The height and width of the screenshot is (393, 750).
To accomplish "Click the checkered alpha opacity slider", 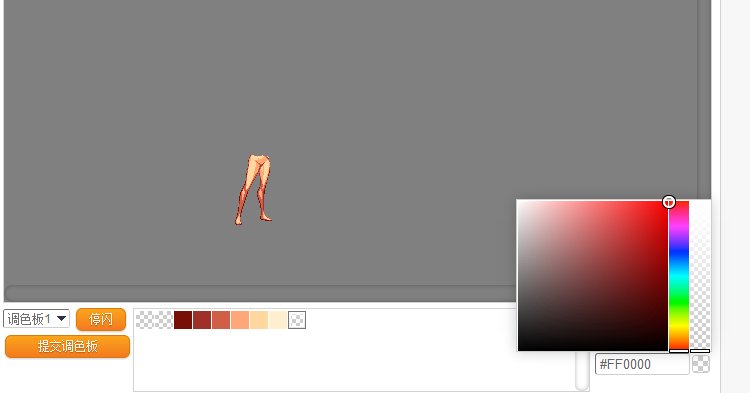I will coord(700,275).
